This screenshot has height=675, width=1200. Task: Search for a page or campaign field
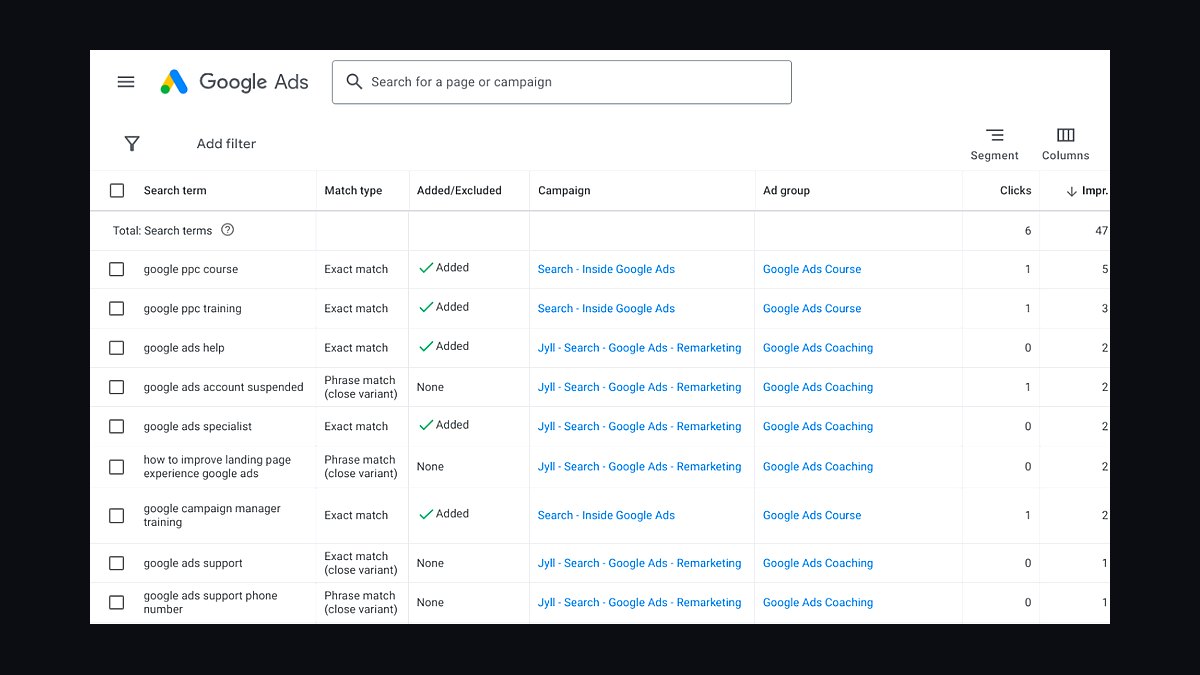click(562, 82)
